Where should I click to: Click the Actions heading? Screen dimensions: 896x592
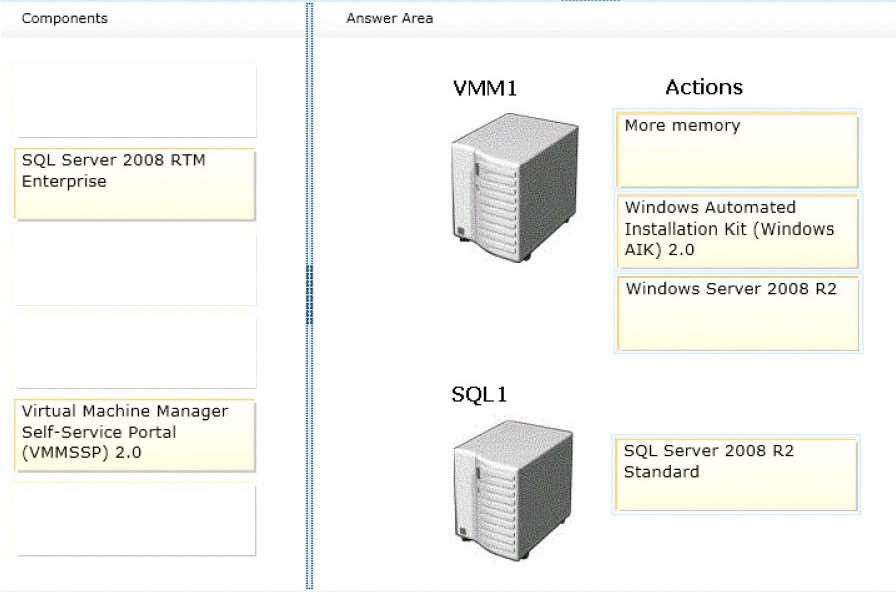(704, 87)
